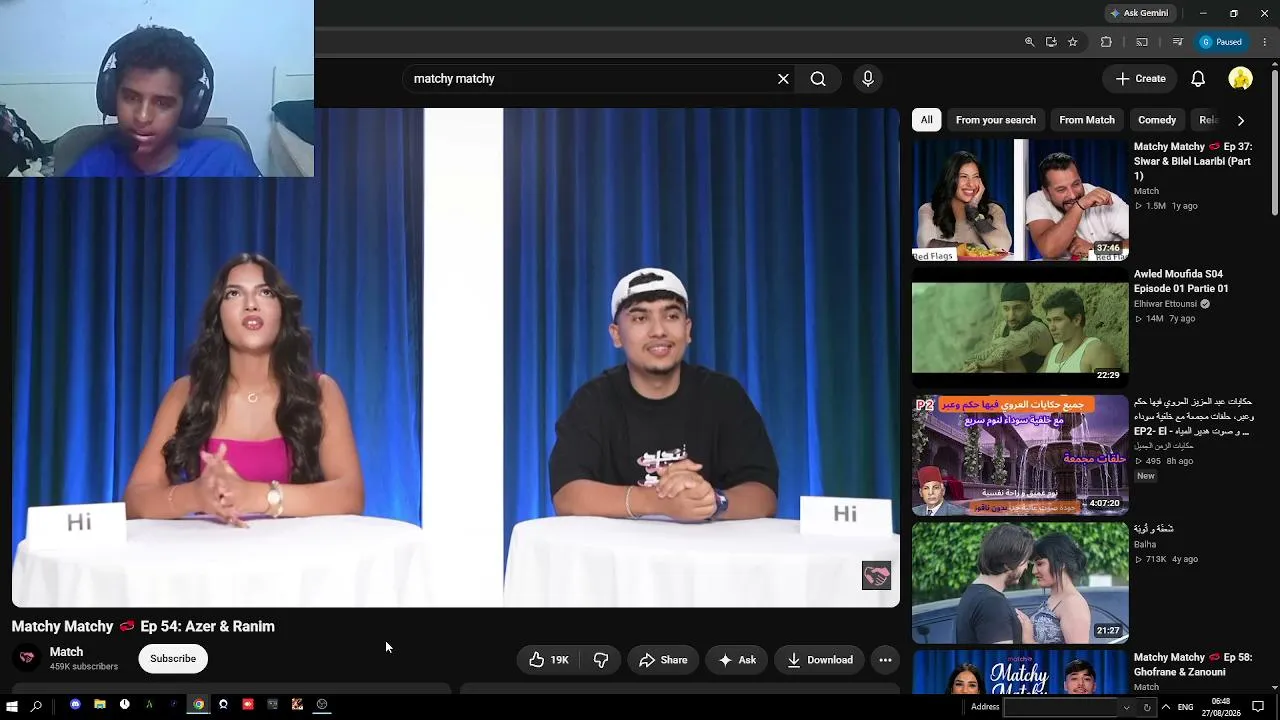Open more actions ellipsis menu
This screenshot has height=720, width=1280.
tap(885, 660)
